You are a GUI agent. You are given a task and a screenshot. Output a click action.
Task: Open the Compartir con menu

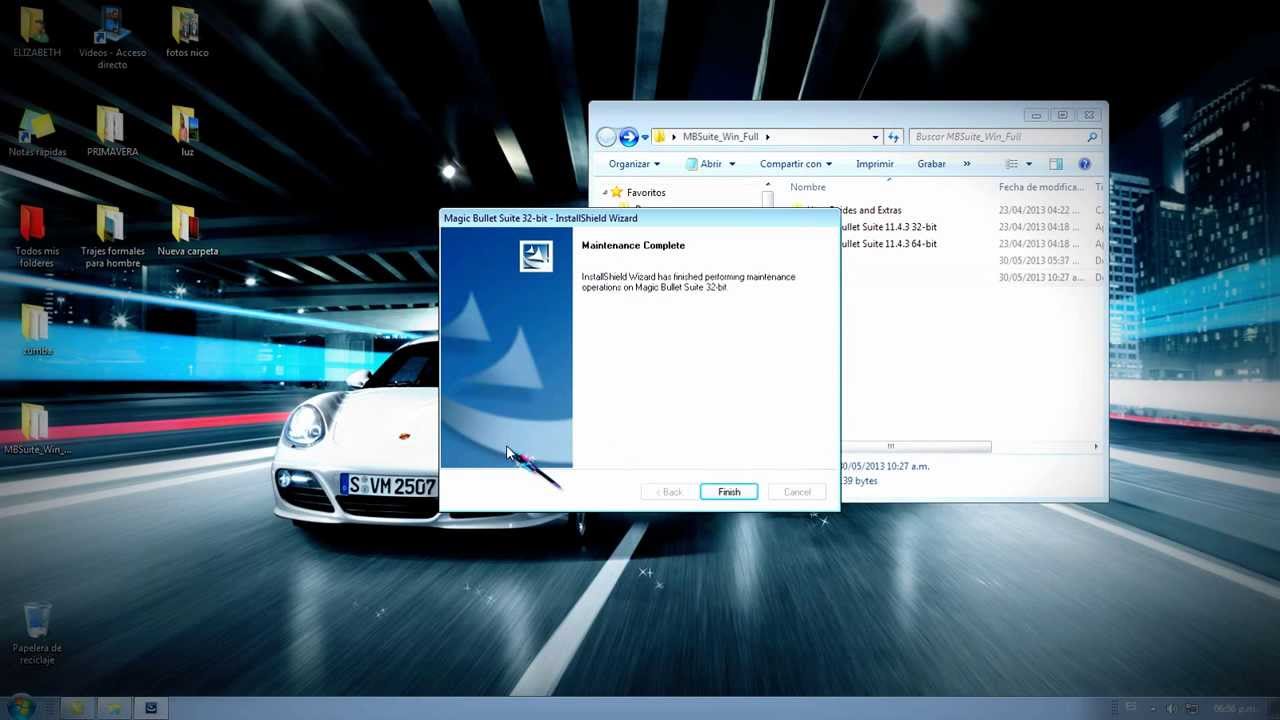pos(796,164)
